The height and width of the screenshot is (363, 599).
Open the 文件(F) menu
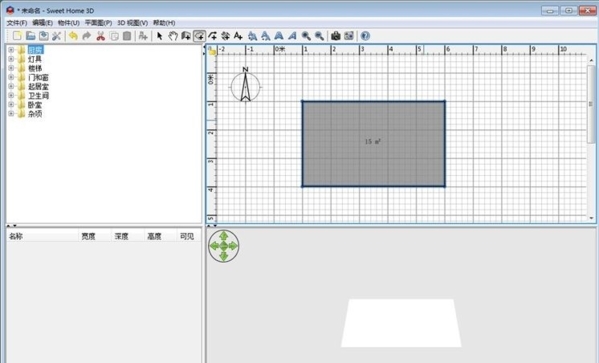coord(17,23)
